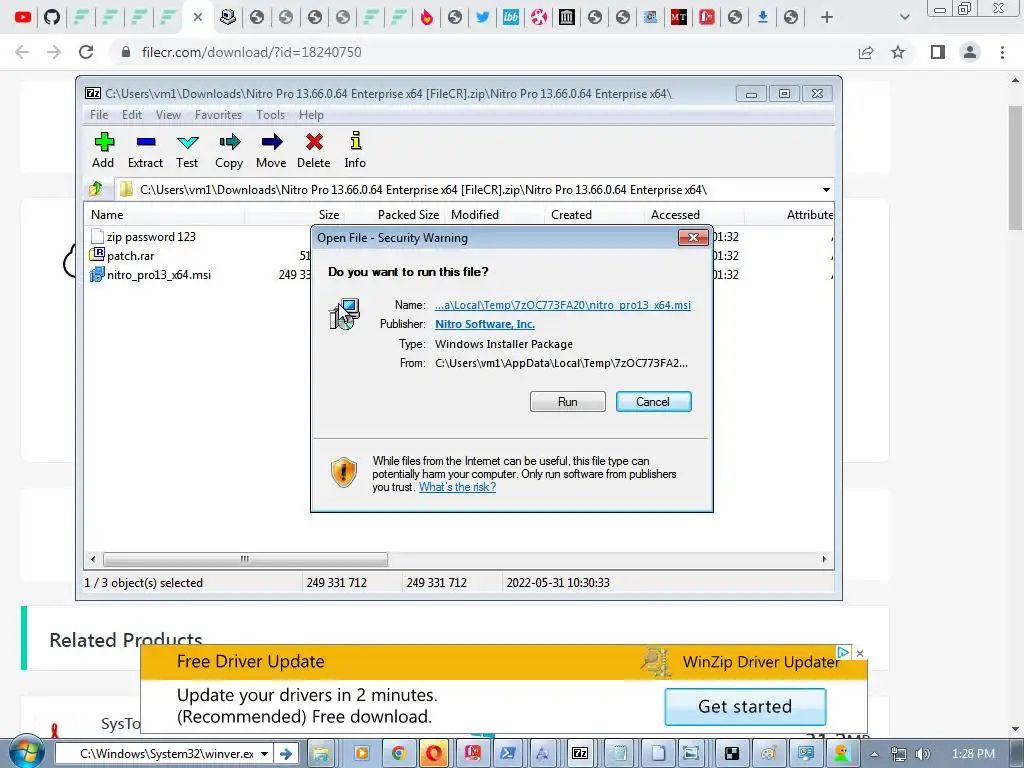
Task: Click Cancel in the Security Warning dialog
Action: click(x=653, y=402)
